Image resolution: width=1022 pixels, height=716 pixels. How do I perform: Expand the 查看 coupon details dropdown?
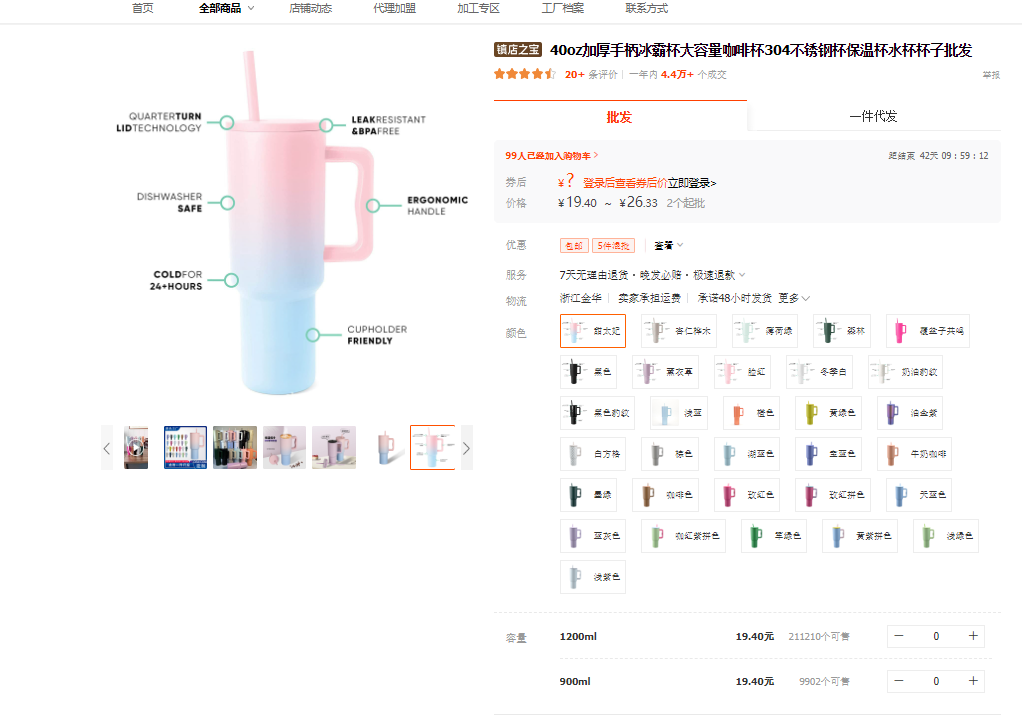tap(668, 245)
